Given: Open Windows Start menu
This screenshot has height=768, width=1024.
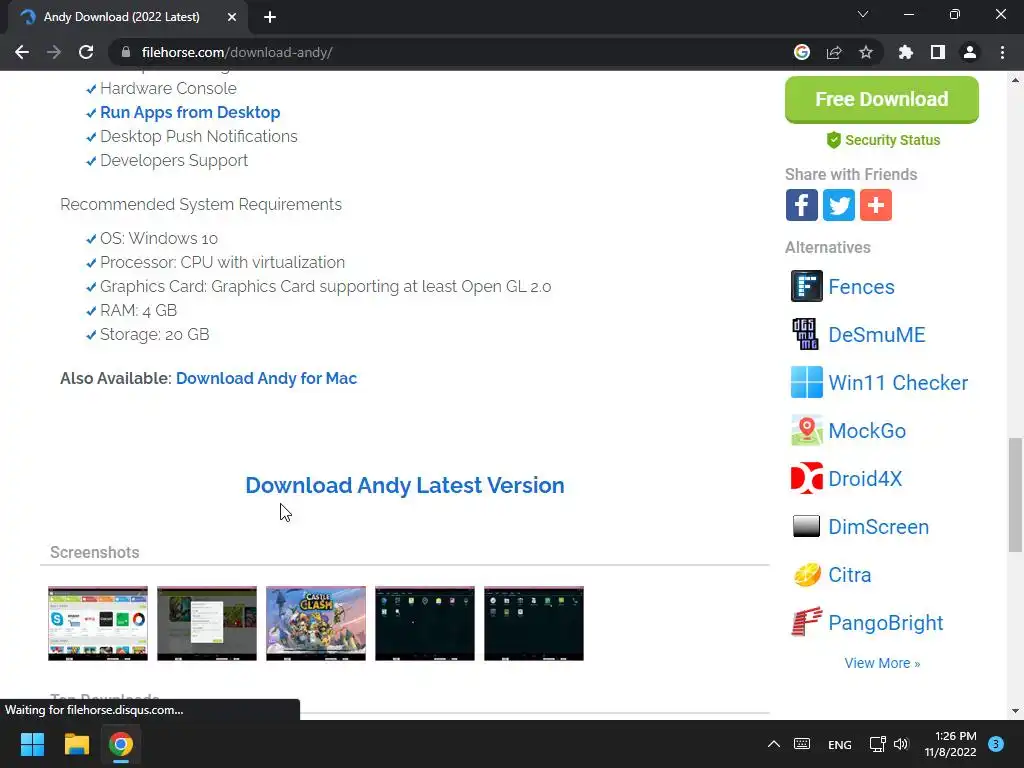Looking at the screenshot, I should coord(32,744).
